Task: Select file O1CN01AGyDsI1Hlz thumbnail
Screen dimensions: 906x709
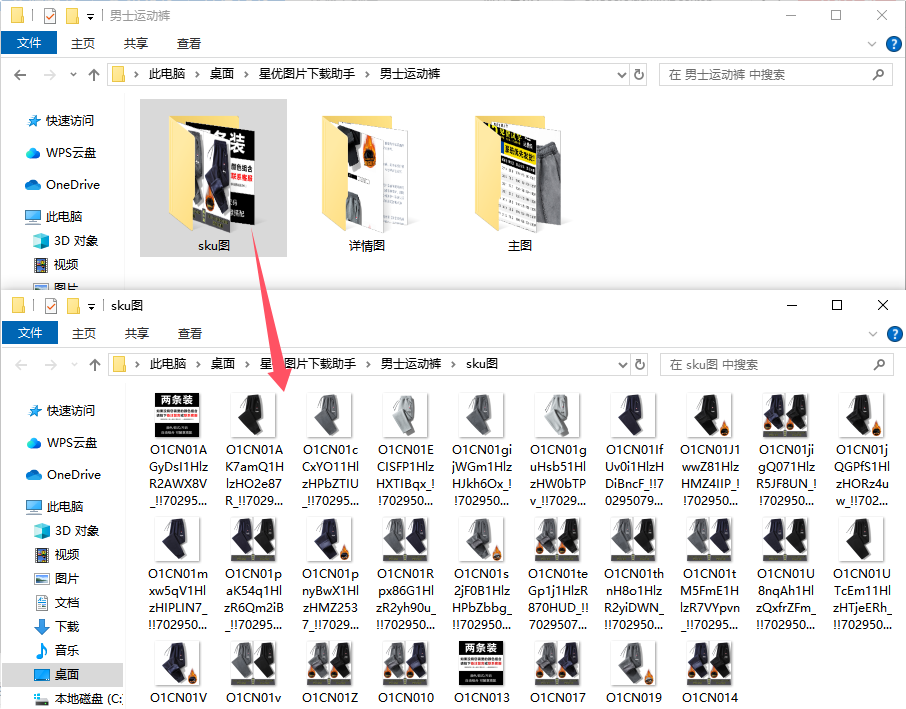Action: click(x=177, y=415)
